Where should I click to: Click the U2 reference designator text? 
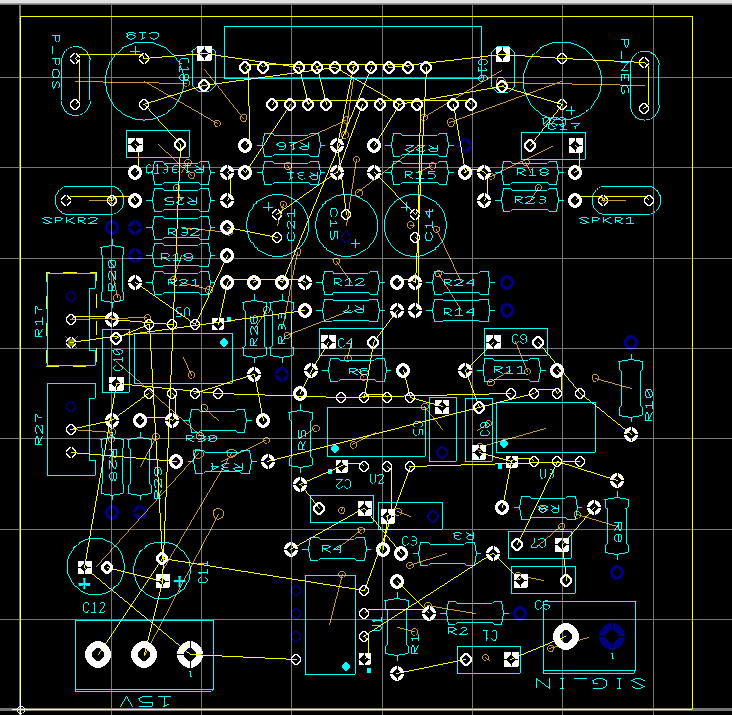click(376, 480)
